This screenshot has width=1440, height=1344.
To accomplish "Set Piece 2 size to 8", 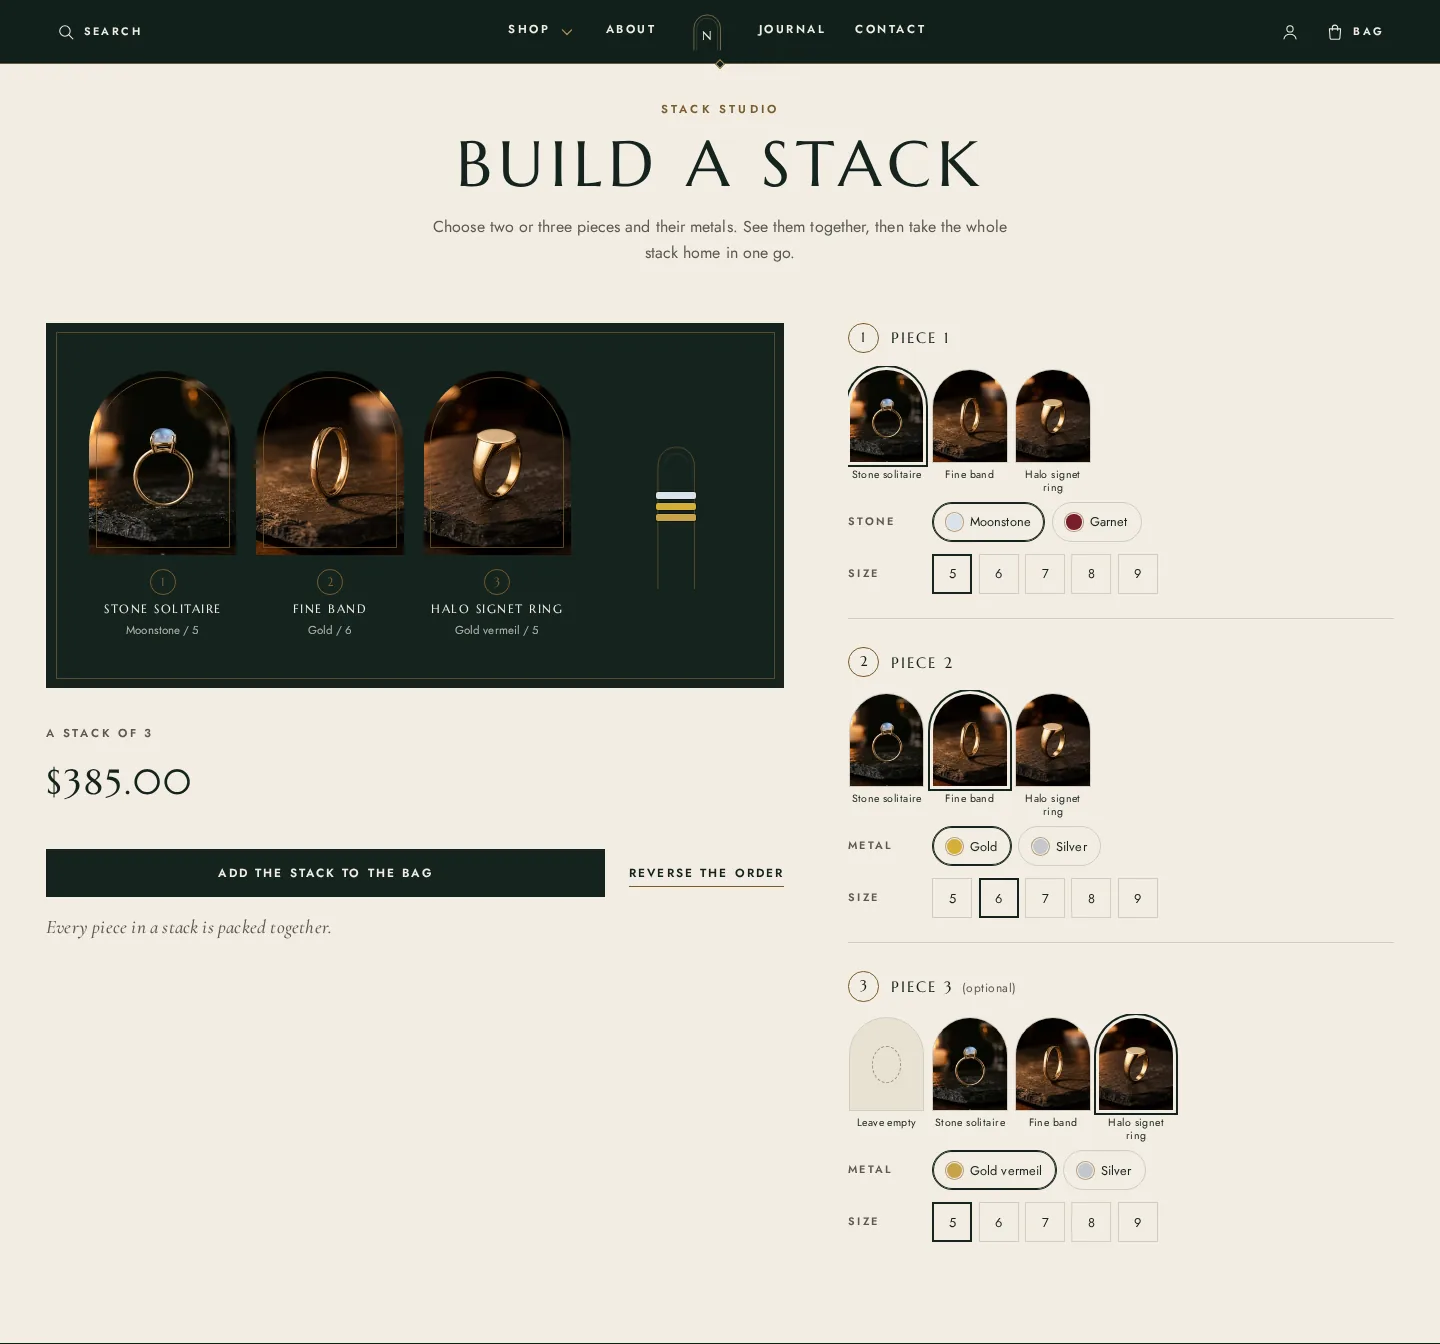I will (x=1091, y=898).
